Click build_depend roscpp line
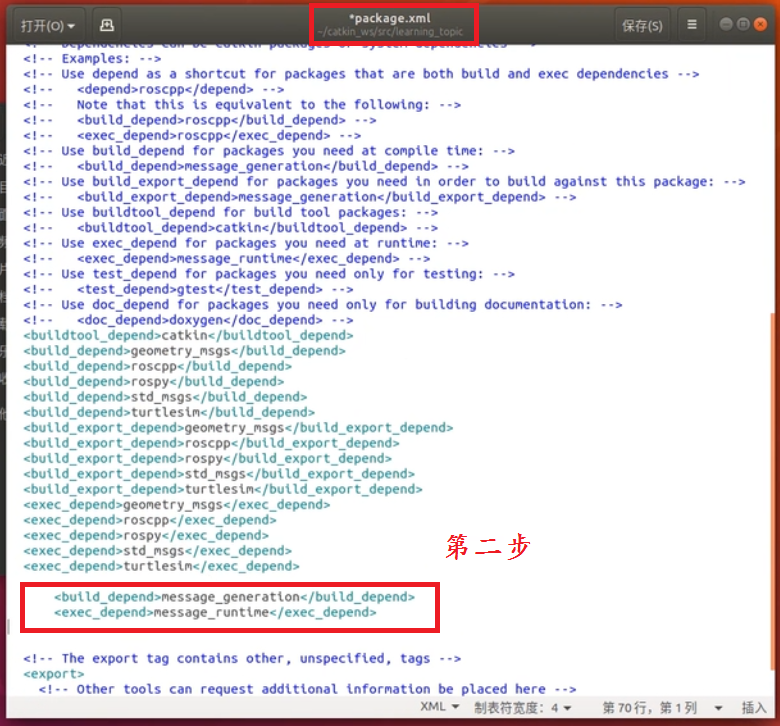 (157, 366)
